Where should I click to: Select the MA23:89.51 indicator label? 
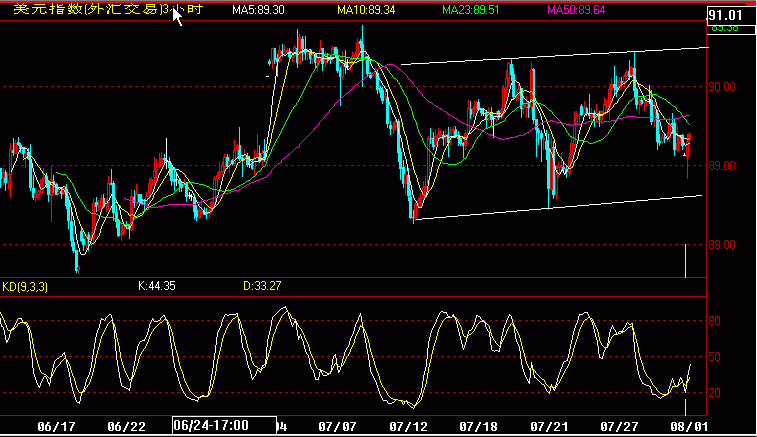coord(470,10)
